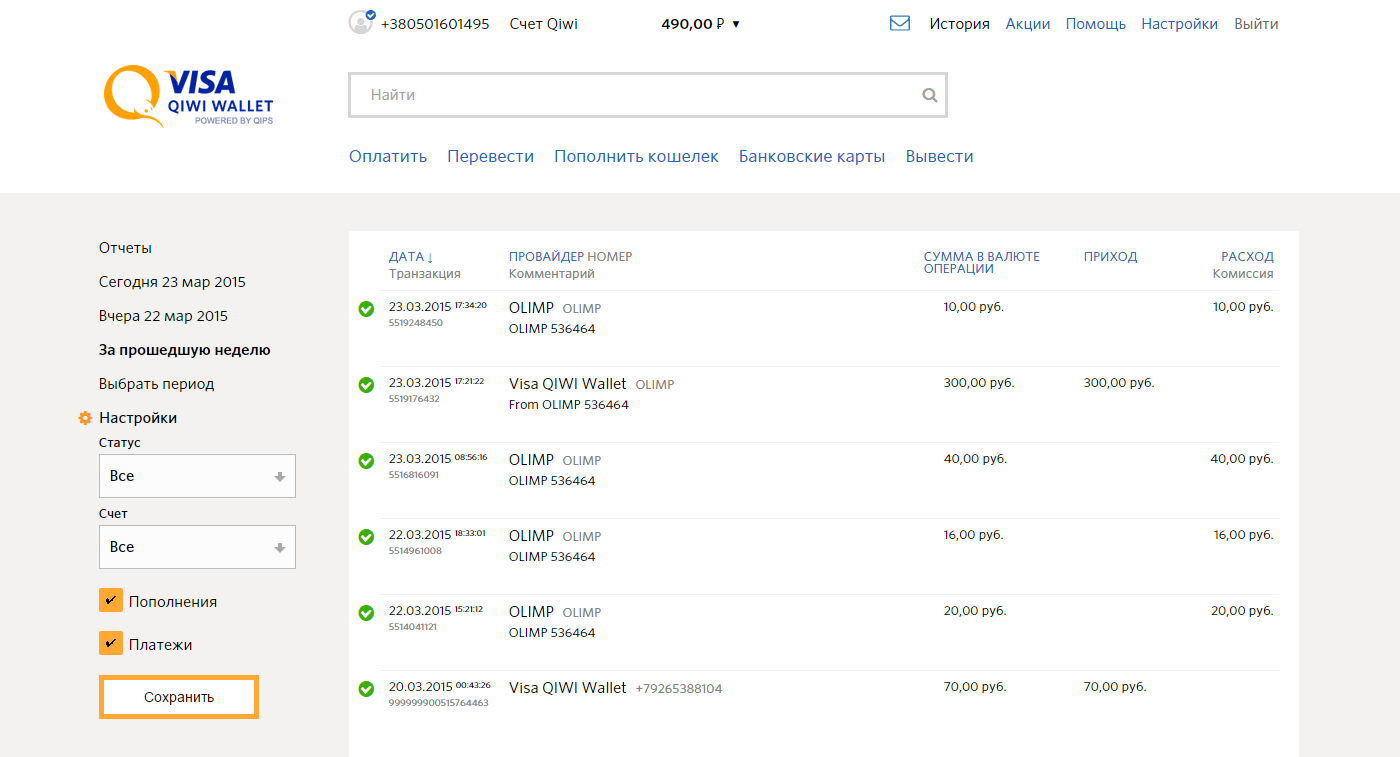Click 16,00 руб. in РАСХОД column
Image resolution: width=1400 pixels, height=757 pixels.
point(1244,535)
